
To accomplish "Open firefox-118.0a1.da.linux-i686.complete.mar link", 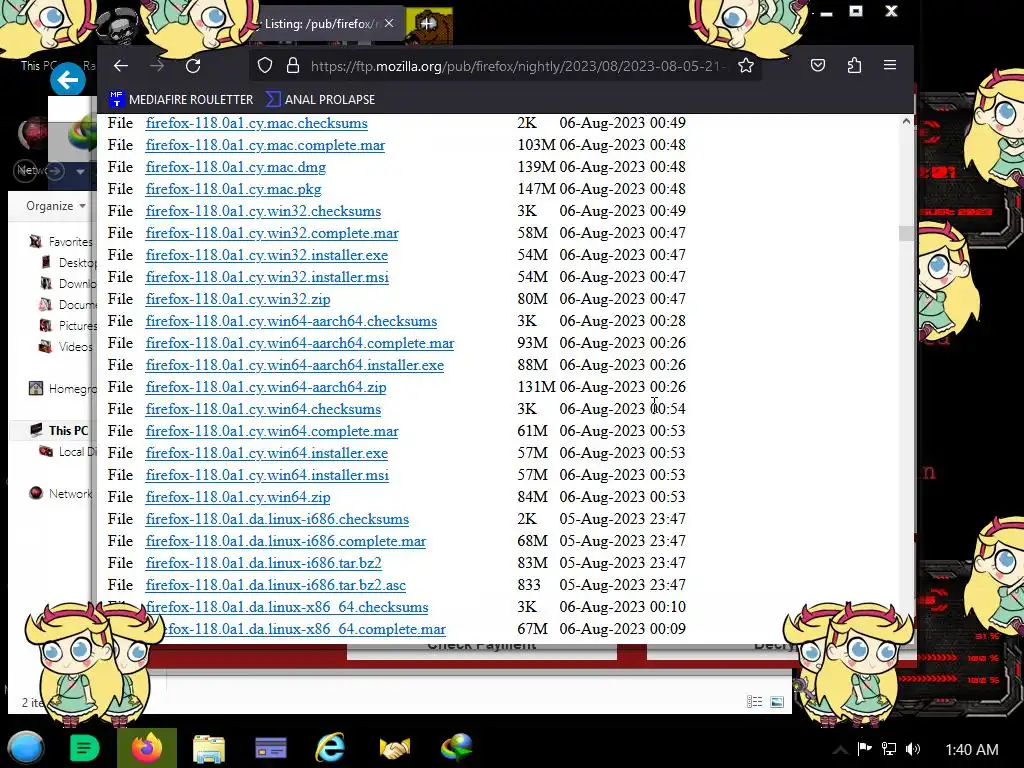I will [x=285, y=541].
